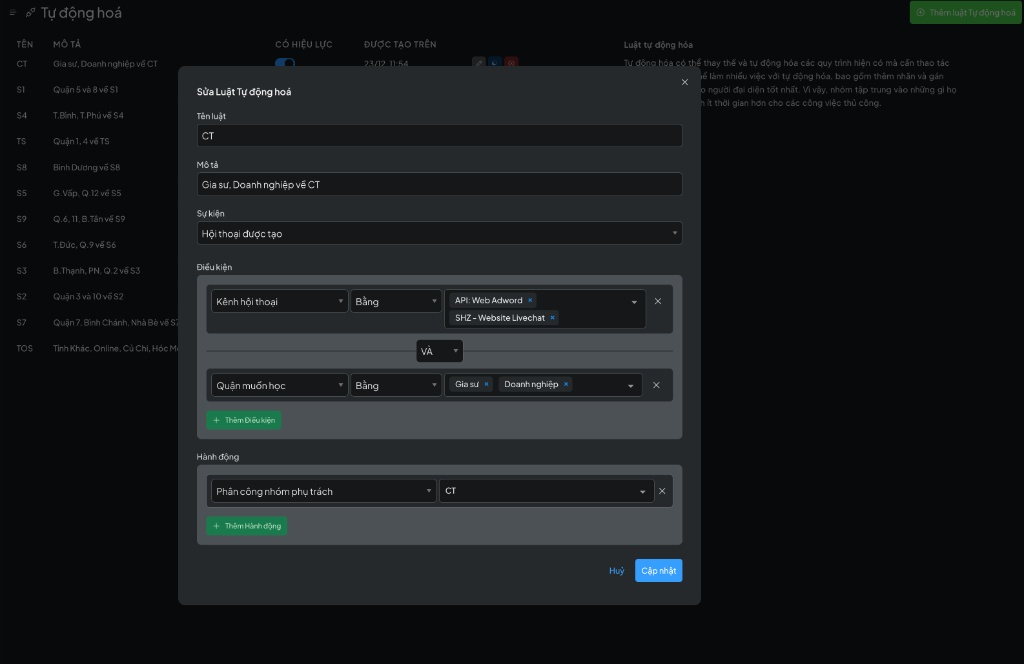
Task: Open the Kênh hội thoại attribute dropdown
Action: coord(279,301)
